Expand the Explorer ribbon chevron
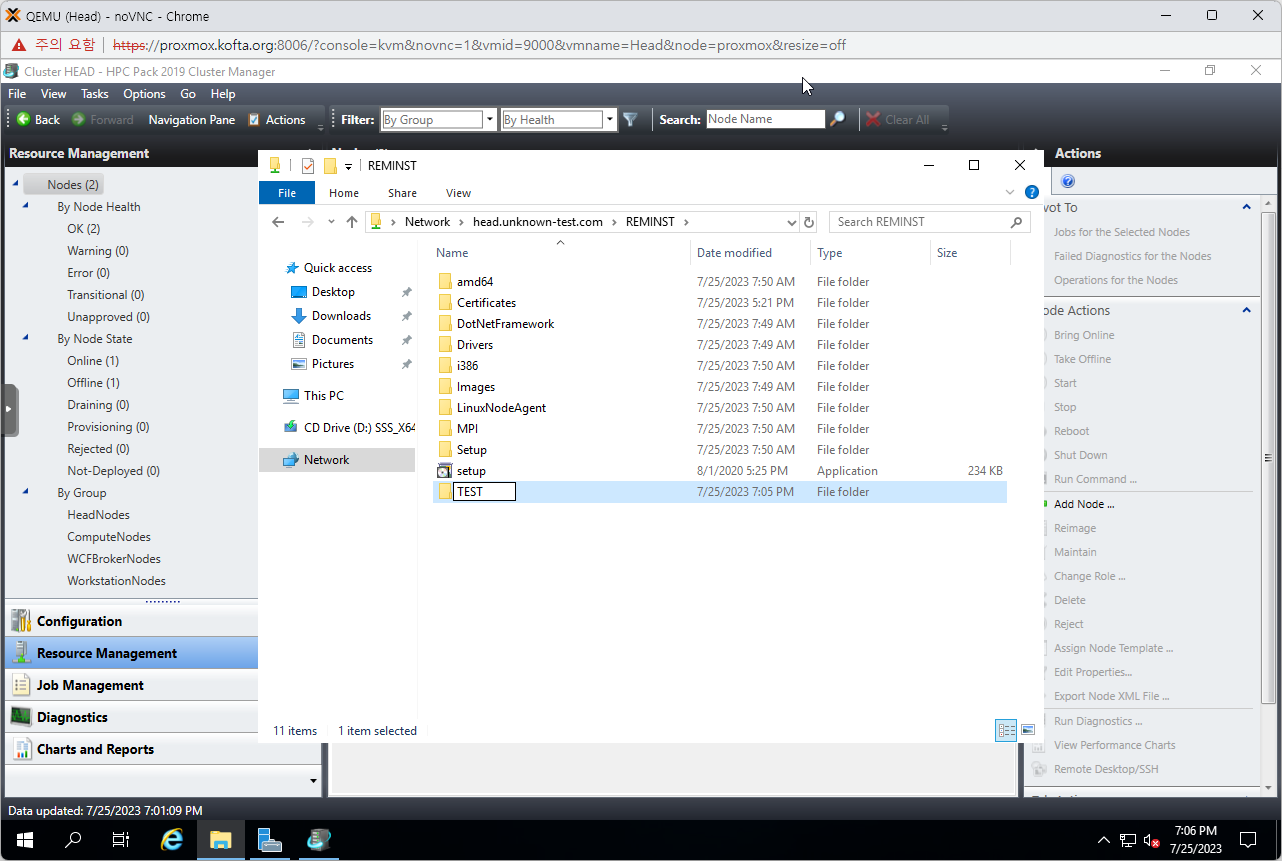 click(x=1010, y=192)
